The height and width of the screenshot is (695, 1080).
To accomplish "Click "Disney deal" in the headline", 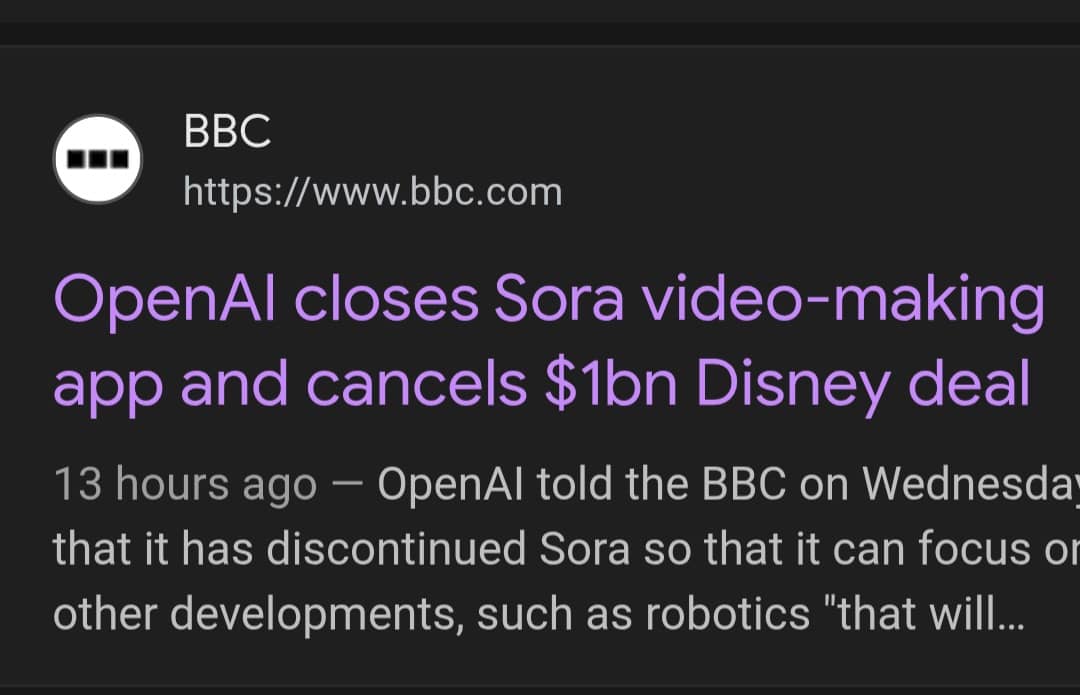I will (864, 384).
